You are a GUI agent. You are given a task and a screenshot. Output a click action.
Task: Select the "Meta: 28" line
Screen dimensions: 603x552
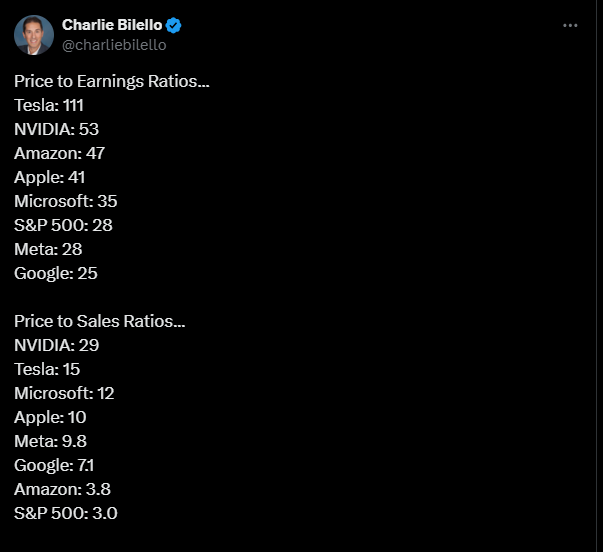coord(48,249)
